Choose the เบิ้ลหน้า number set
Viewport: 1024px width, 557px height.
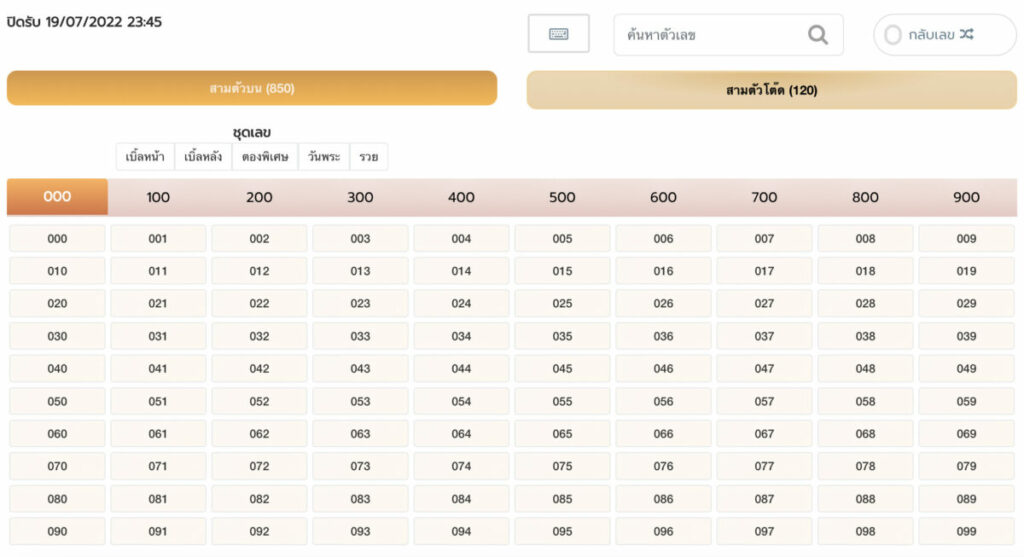(146, 157)
